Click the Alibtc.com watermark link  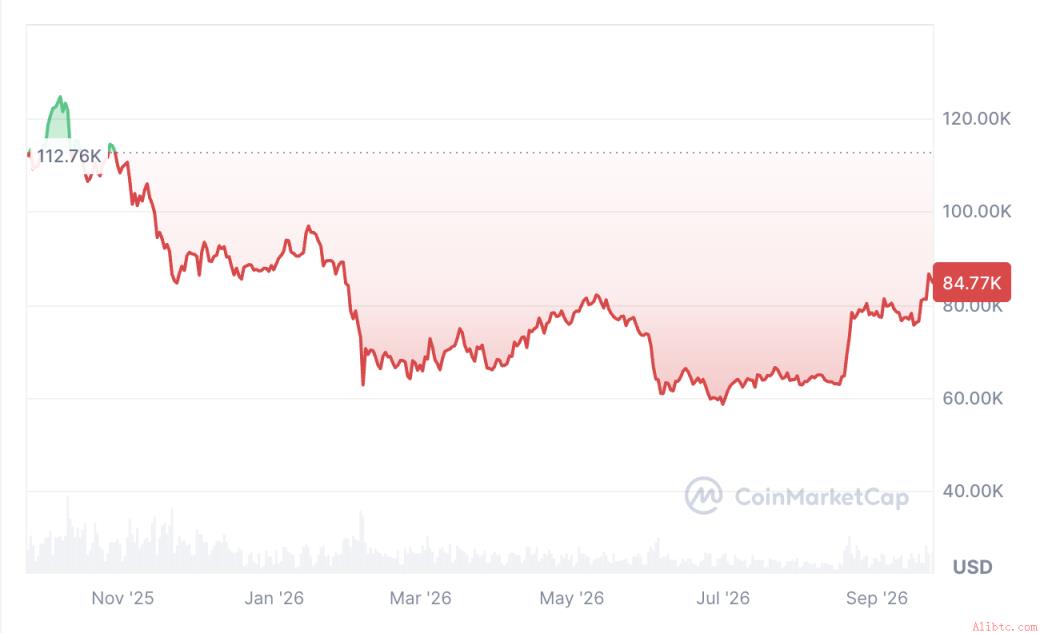[x=1004, y=626]
